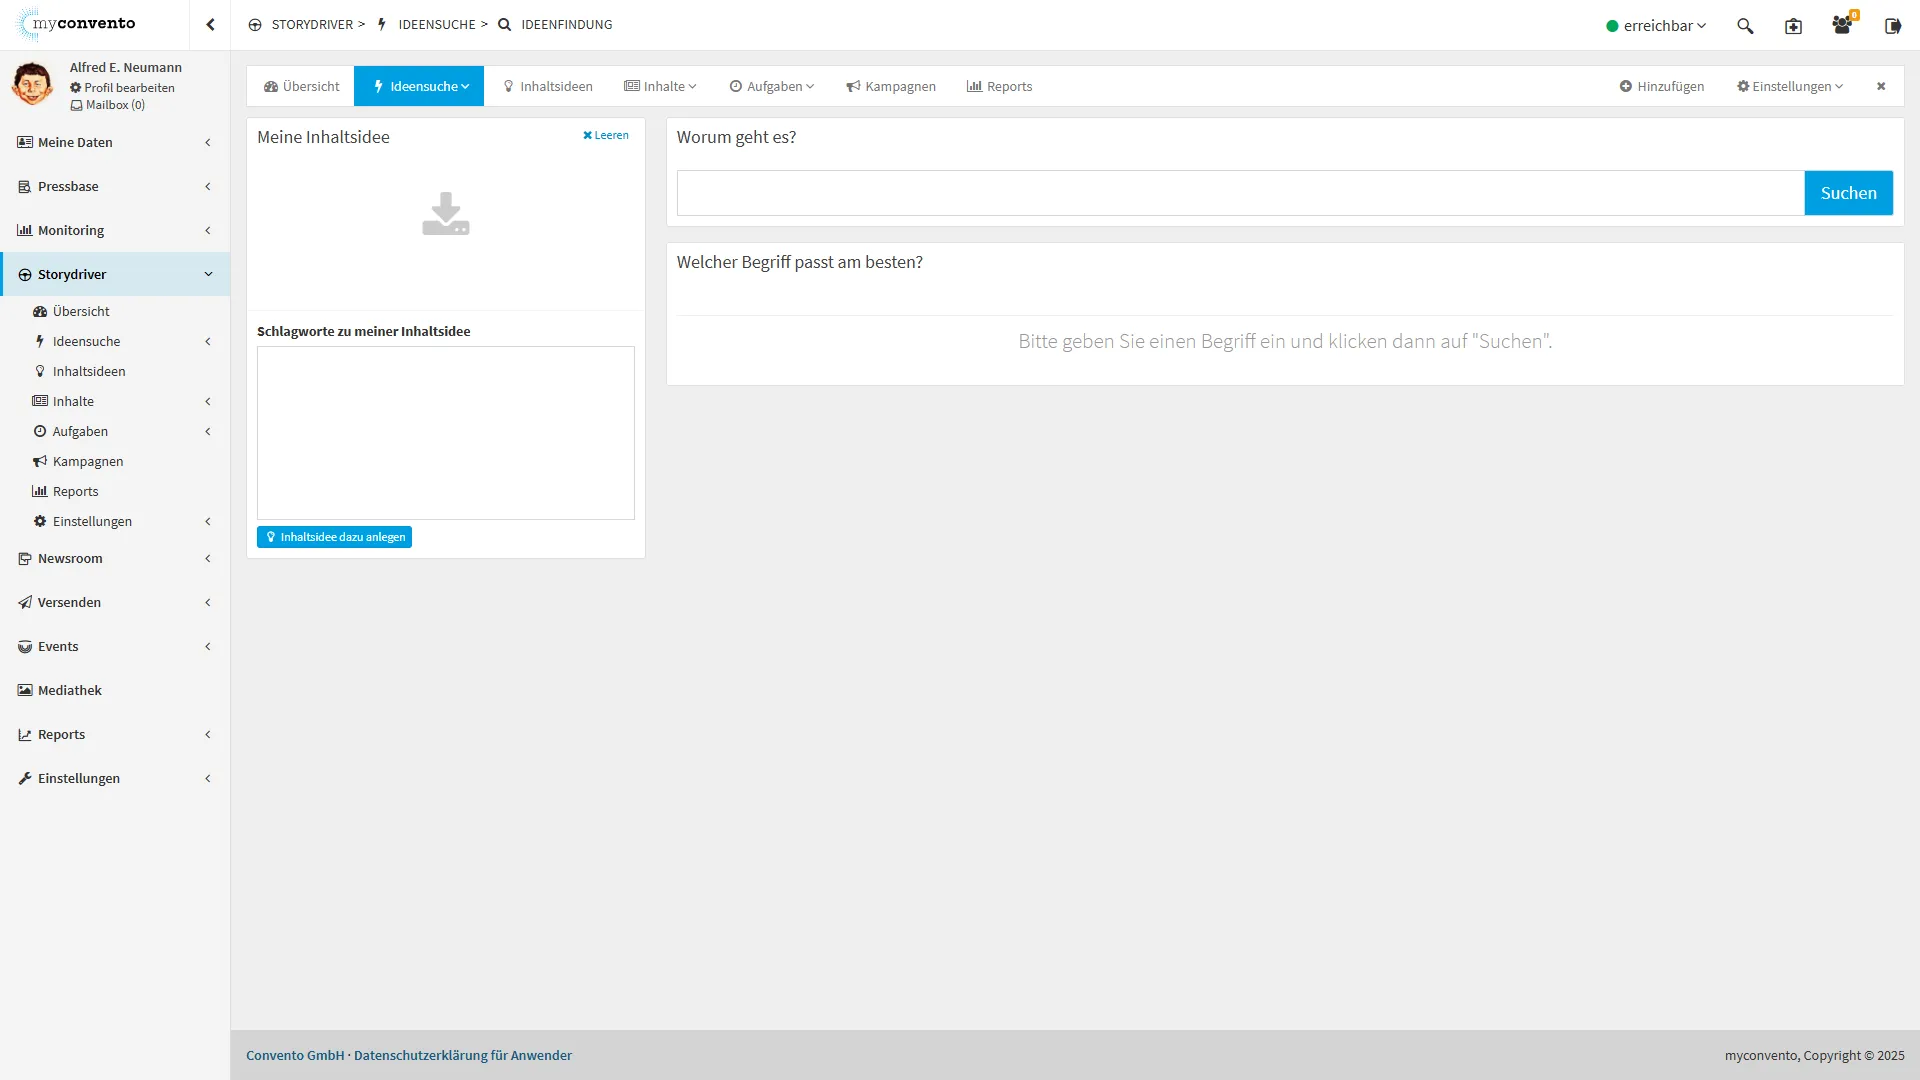Click Alfred E. Neumann's avatar image
Viewport: 1920px width, 1080px height.
32,84
